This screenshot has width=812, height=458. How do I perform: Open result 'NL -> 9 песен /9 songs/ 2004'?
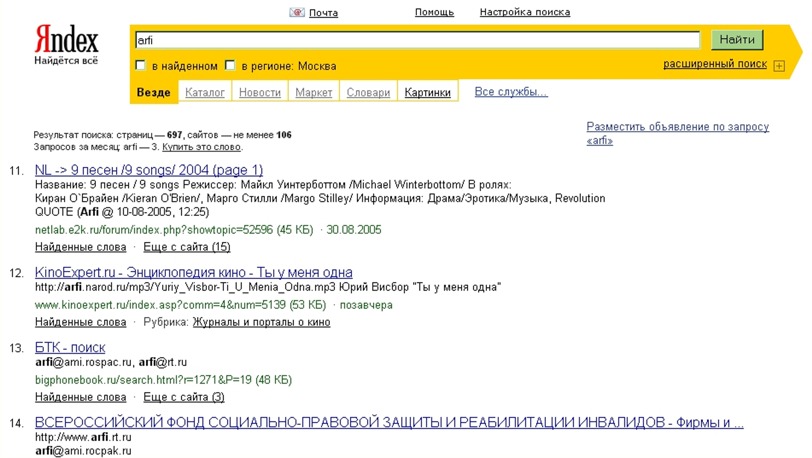click(149, 170)
